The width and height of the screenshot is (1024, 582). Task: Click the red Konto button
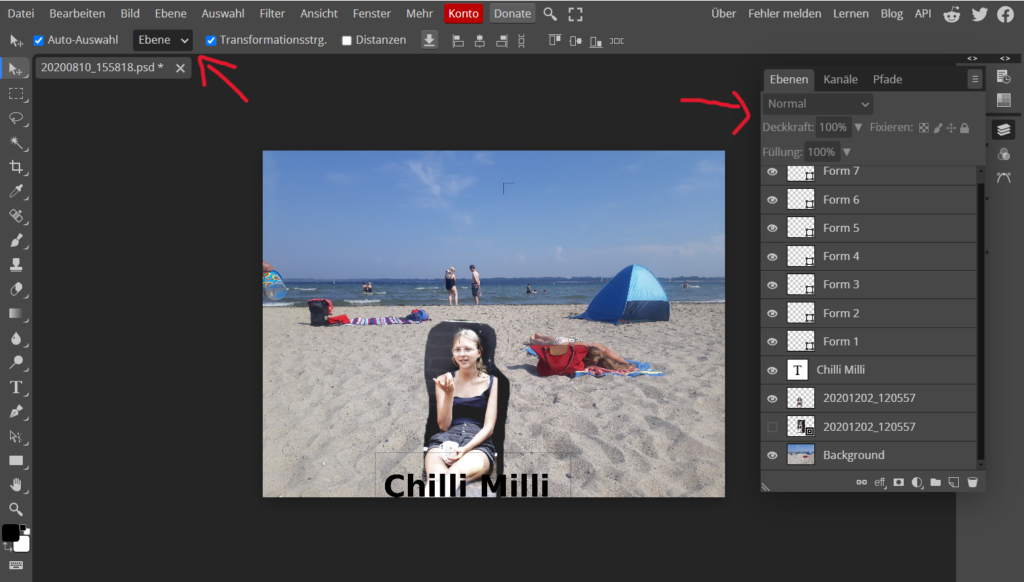463,14
